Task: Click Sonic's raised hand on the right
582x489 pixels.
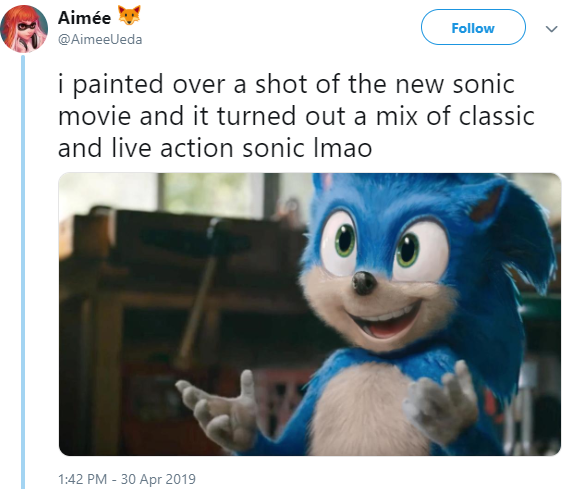Action: click(442, 404)
